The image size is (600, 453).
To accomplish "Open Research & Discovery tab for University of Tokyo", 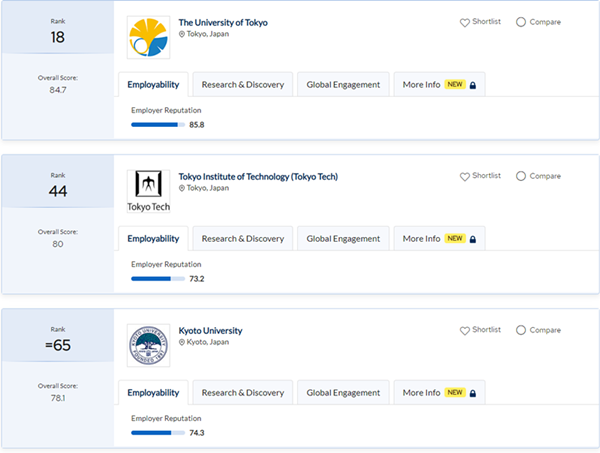I will pyautogui.click(x=243, y=85).
